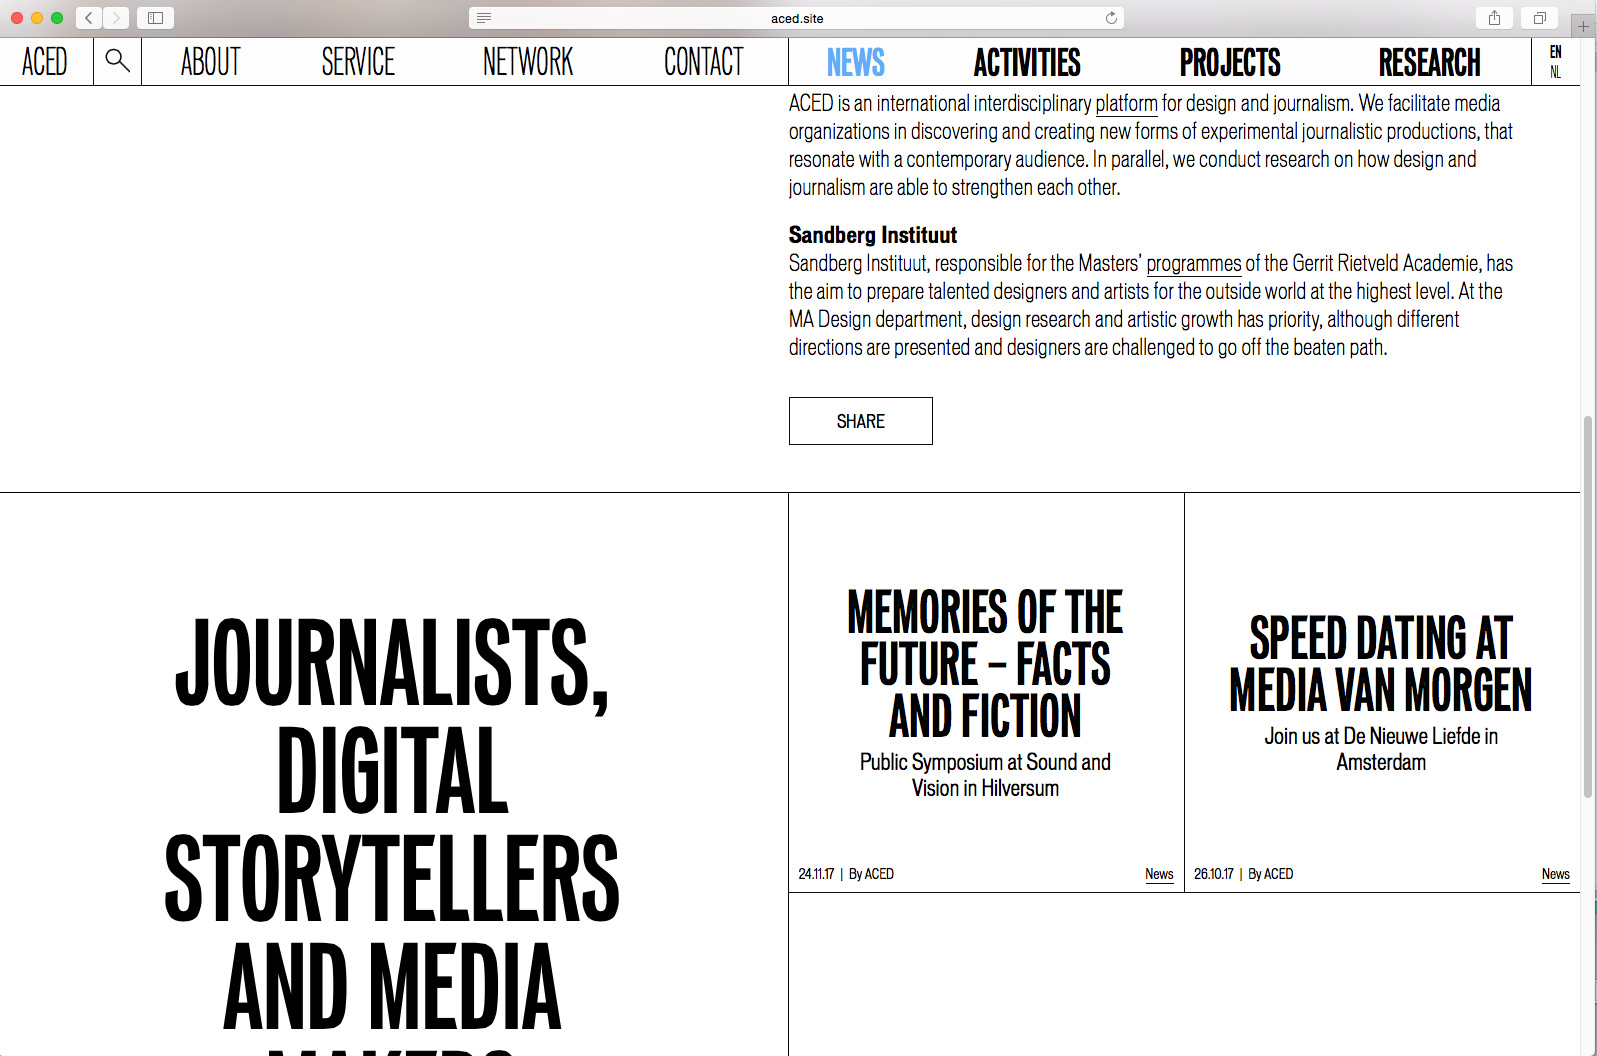
Task: Click the SHARE button
Action: [861, 421]
